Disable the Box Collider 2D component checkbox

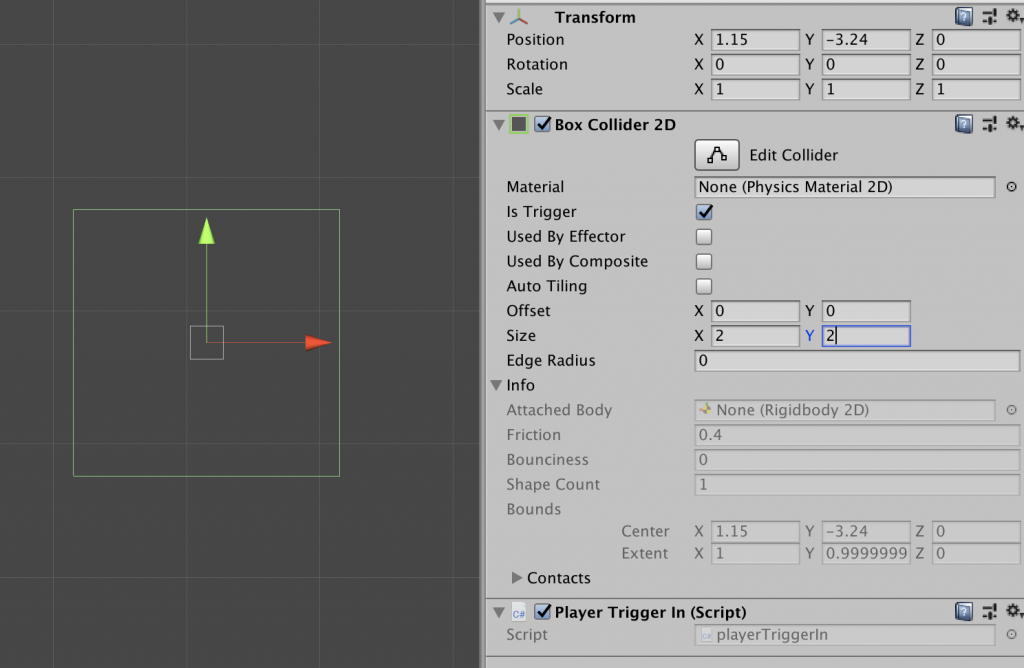[x=543, y=124]
